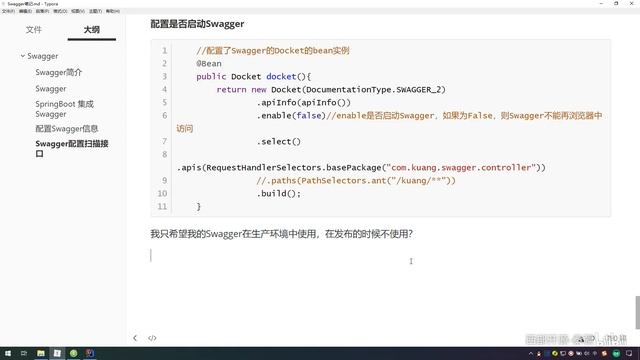Click the 配置是否启动Swagger heading
This screenshot has width=640, height=360.
coord(197,24)
